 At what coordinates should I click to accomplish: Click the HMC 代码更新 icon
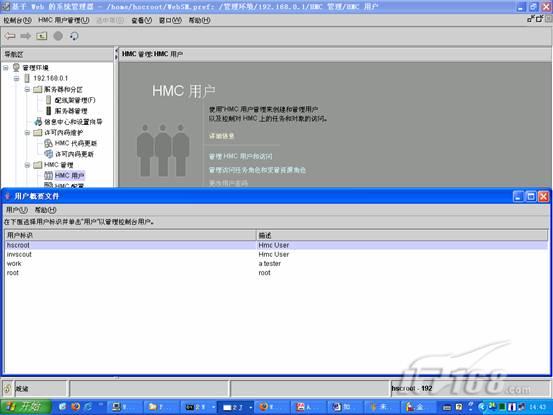click(x=48, y=143)
